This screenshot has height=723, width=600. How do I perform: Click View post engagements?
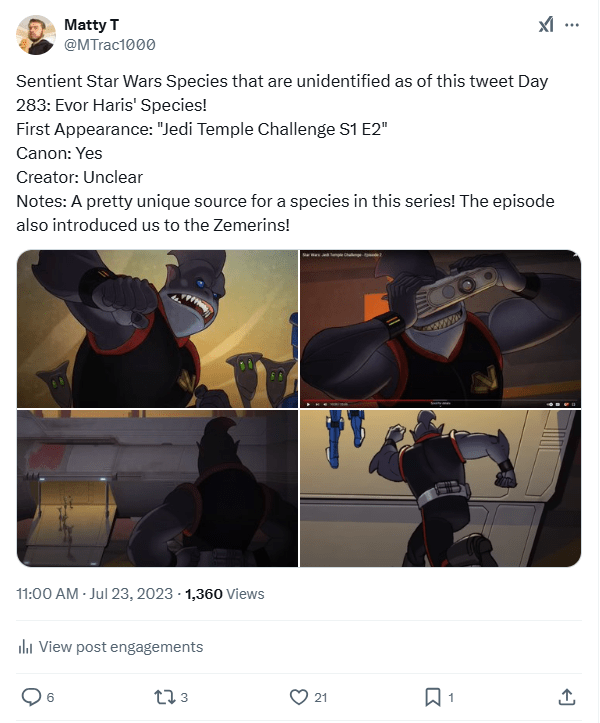click(x=121, y=647)
